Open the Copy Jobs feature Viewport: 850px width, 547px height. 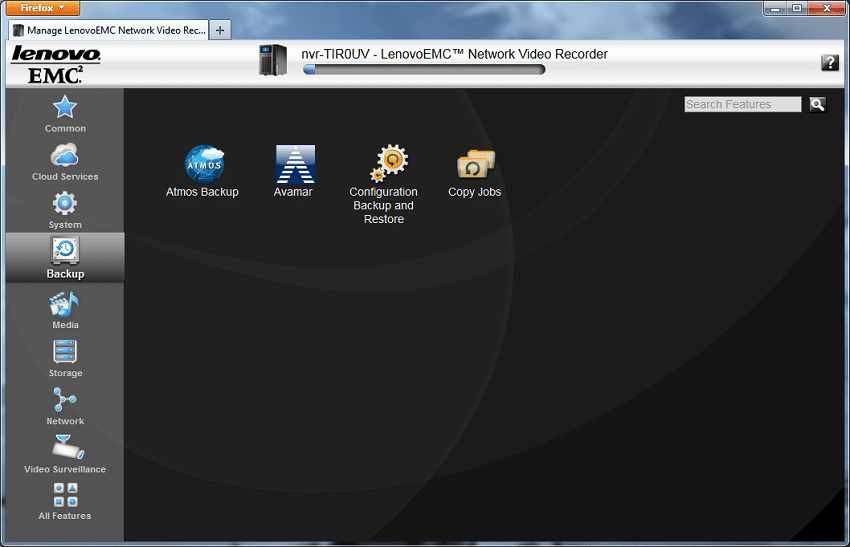[474, 173]
